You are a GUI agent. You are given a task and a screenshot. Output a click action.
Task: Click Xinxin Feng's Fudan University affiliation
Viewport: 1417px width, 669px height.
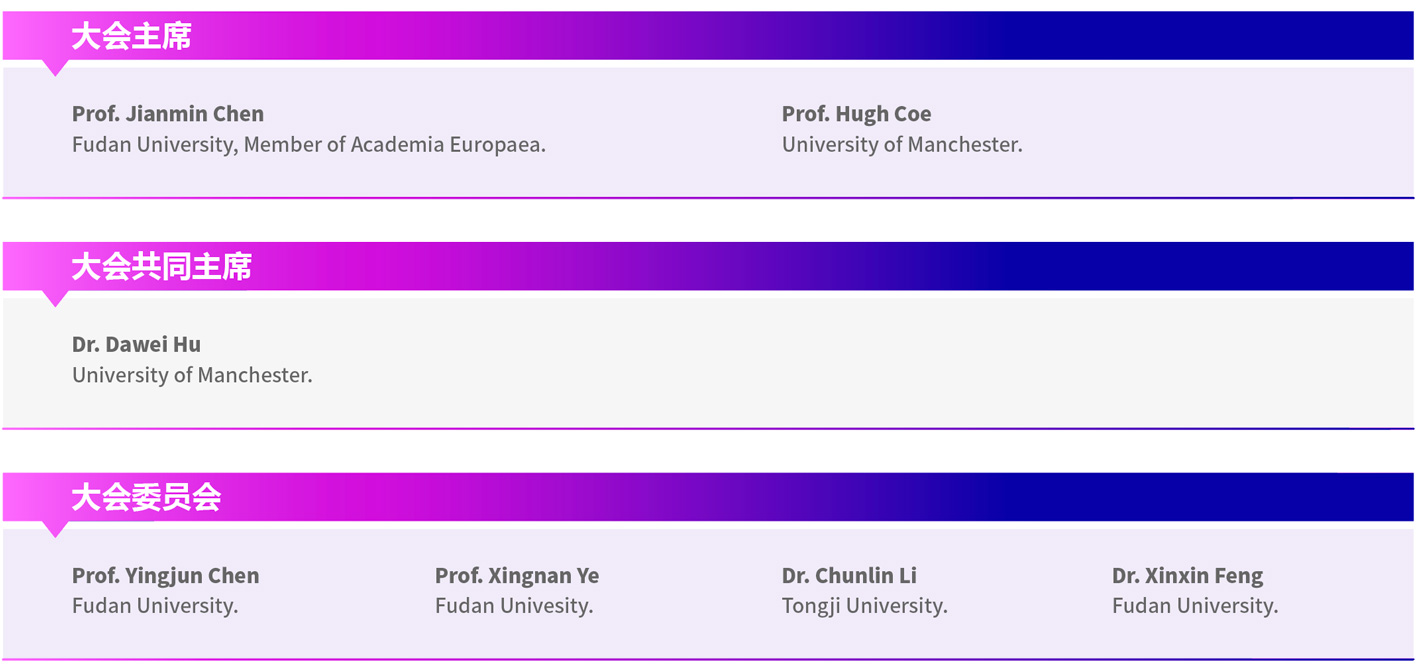(x=1195, y=606)
